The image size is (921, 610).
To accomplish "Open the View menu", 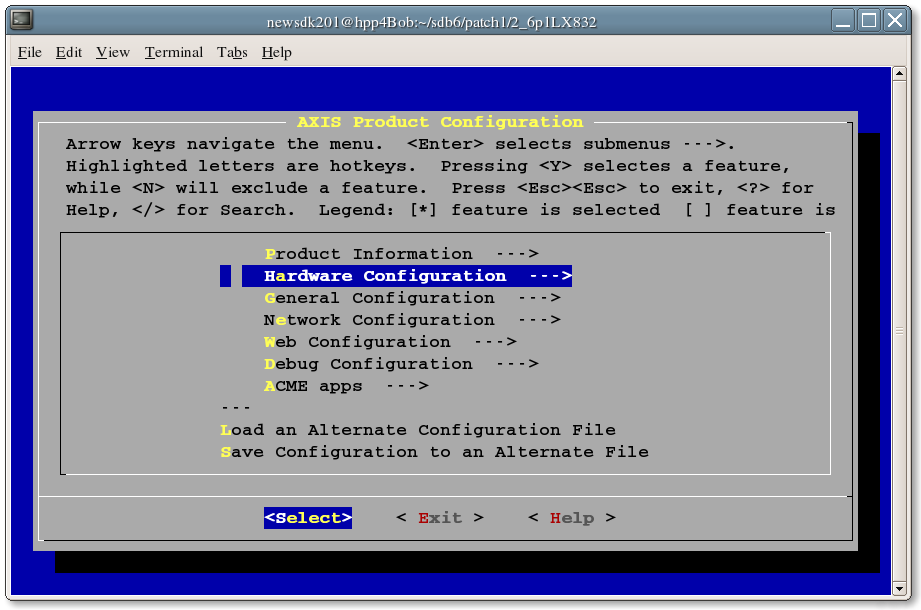I will pyautogui.click(x=113, y=52).
